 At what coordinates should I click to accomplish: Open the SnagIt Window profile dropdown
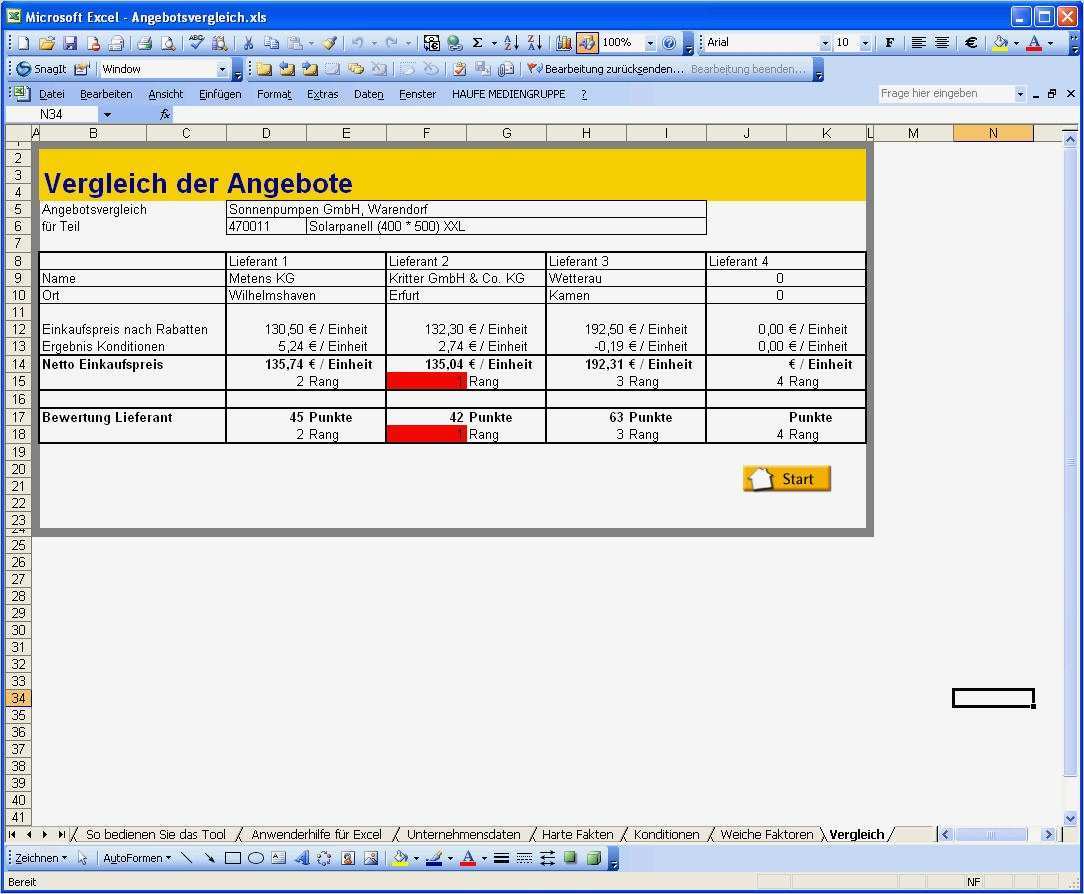222,69
